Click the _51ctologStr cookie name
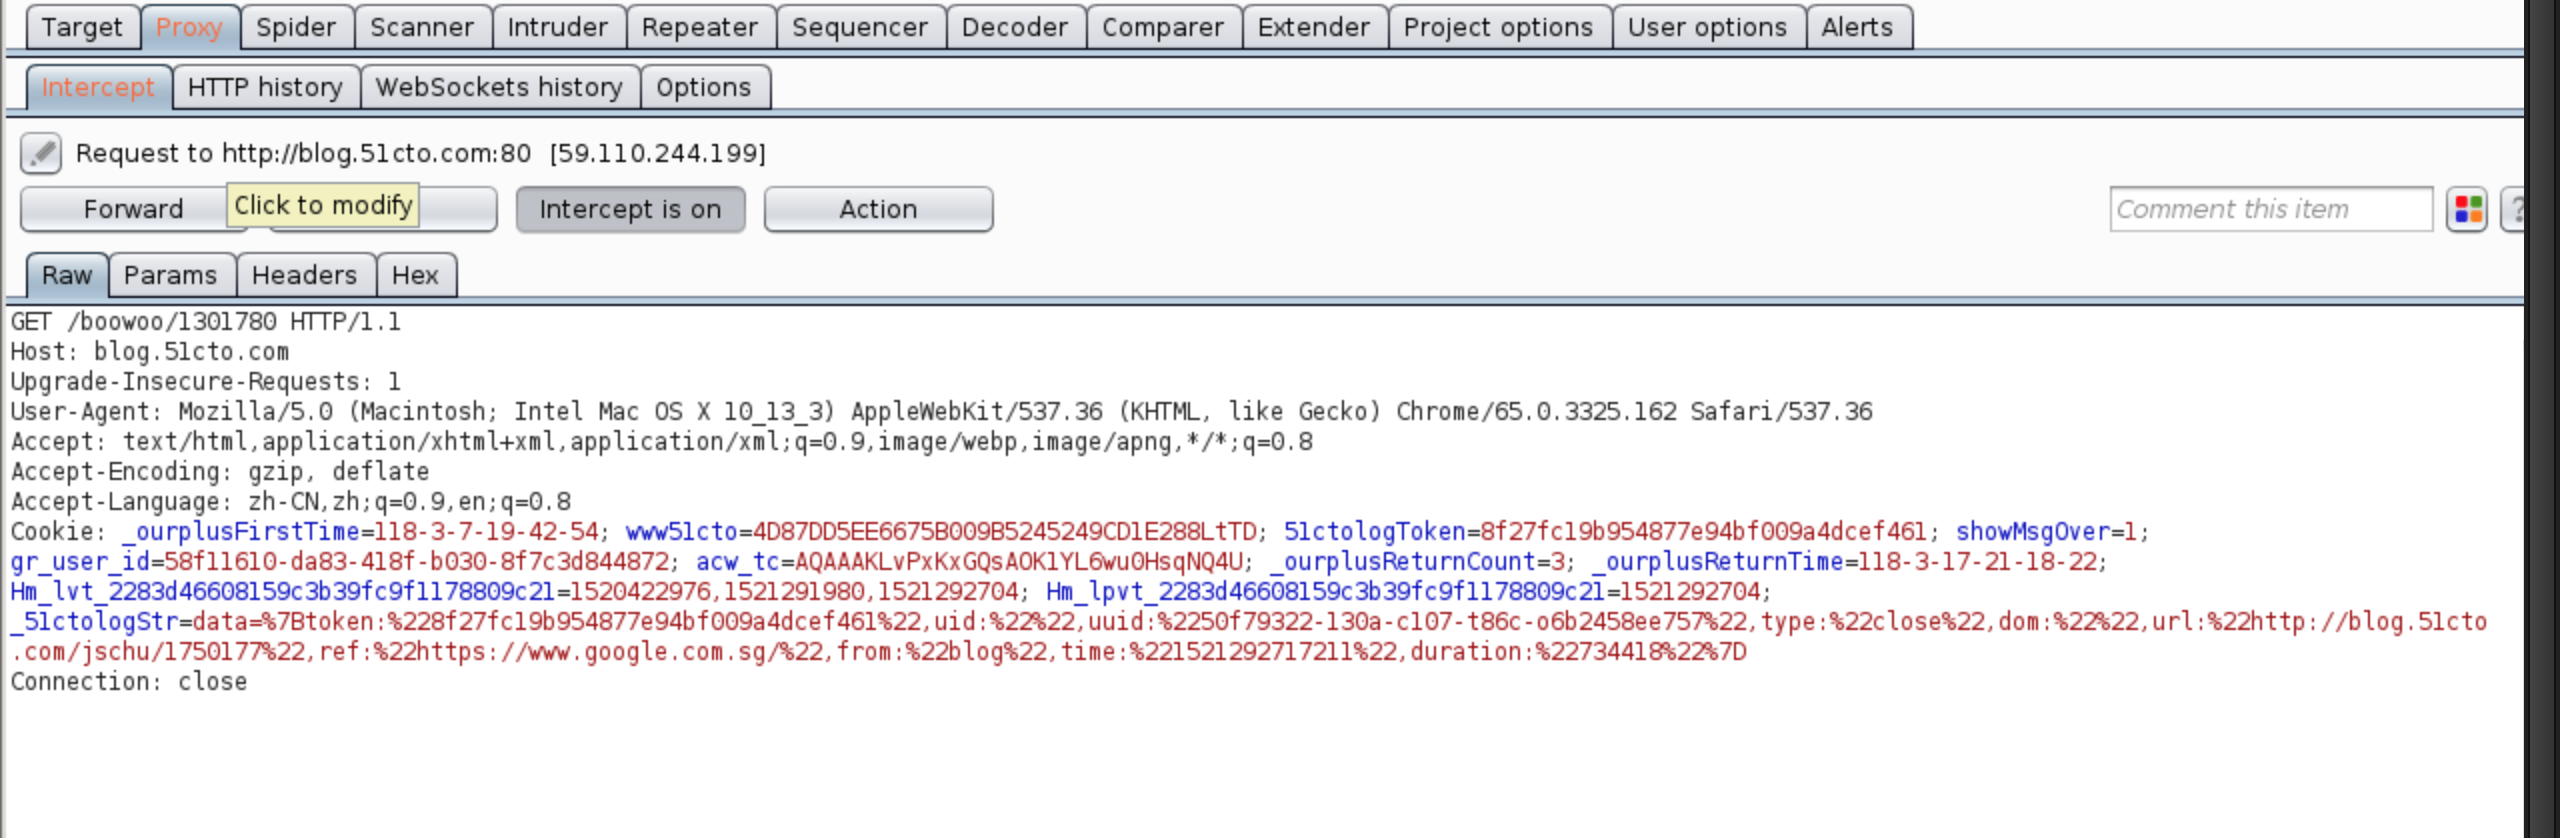The height and width of the screenshot is (838, 2560). pyautogui.click(x=94, y=622)
